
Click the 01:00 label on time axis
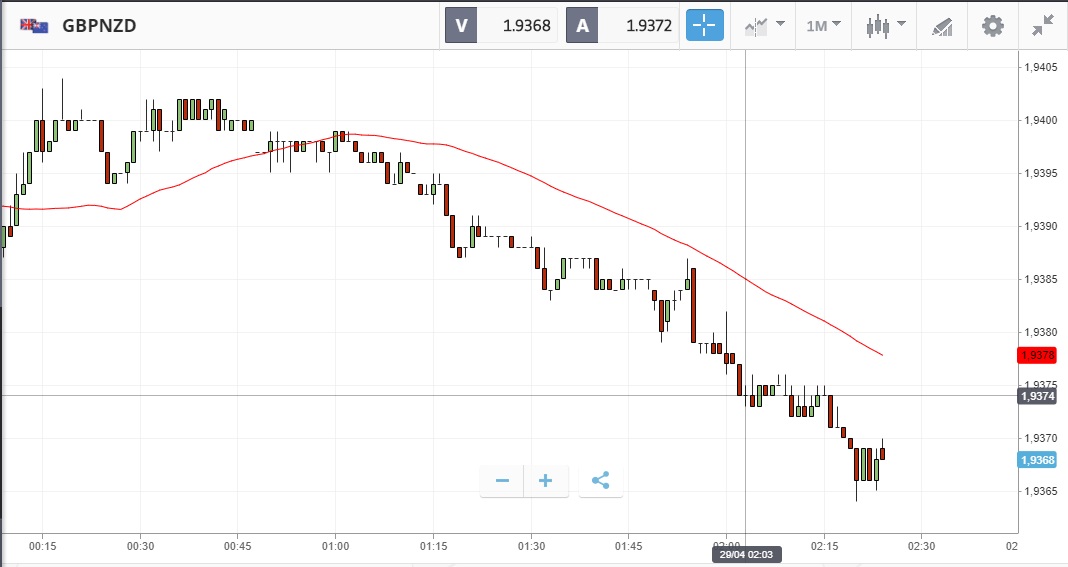click(335, 546)
